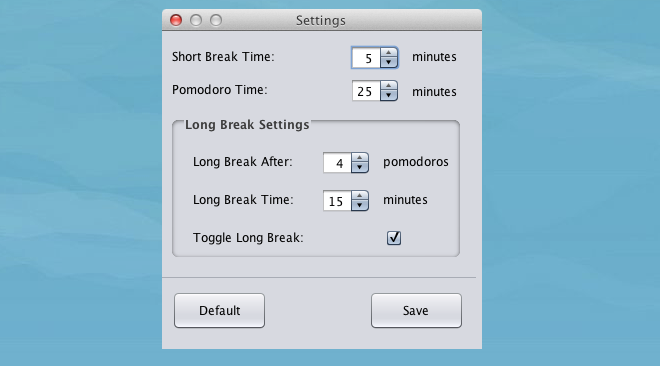Decrease Pomodoro Time with down arrow

[389, 95]
